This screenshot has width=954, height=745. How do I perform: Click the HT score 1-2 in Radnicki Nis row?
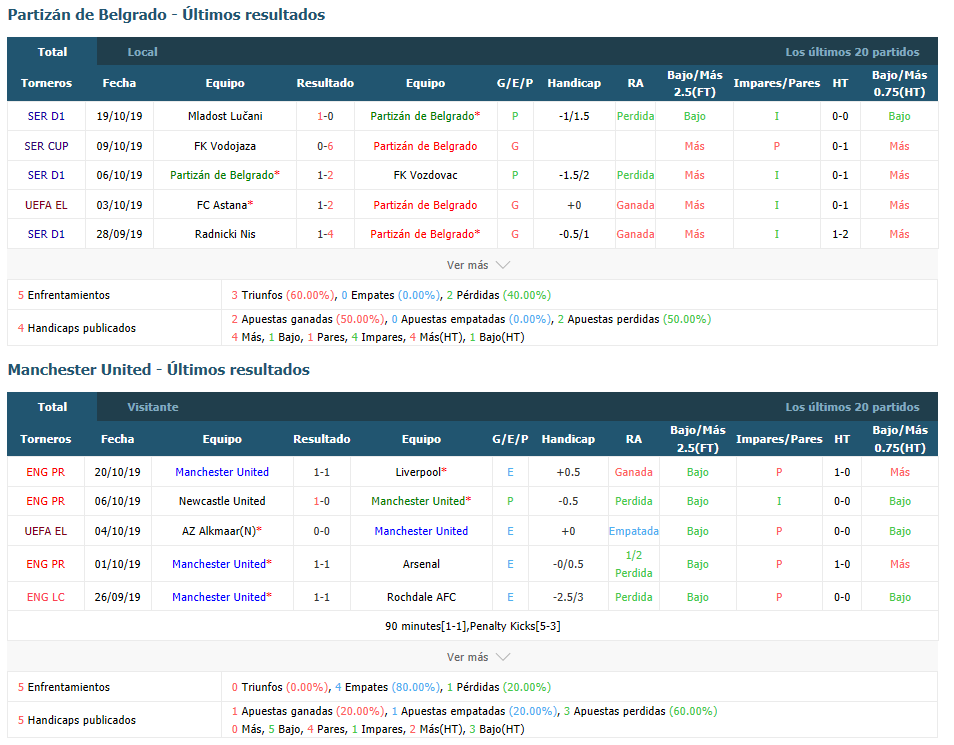click(840, 234)
